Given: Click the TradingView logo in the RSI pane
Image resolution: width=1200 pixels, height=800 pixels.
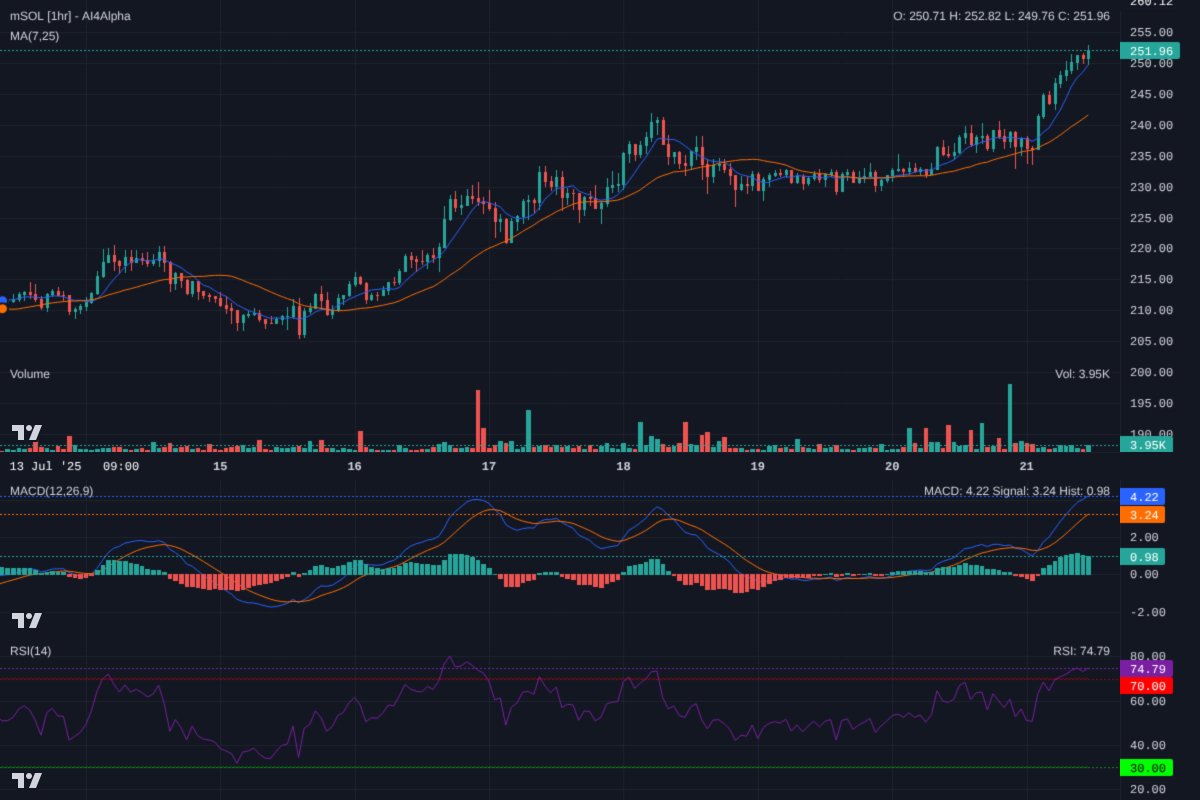Looking at the screenshot, I should coord(27,780).
